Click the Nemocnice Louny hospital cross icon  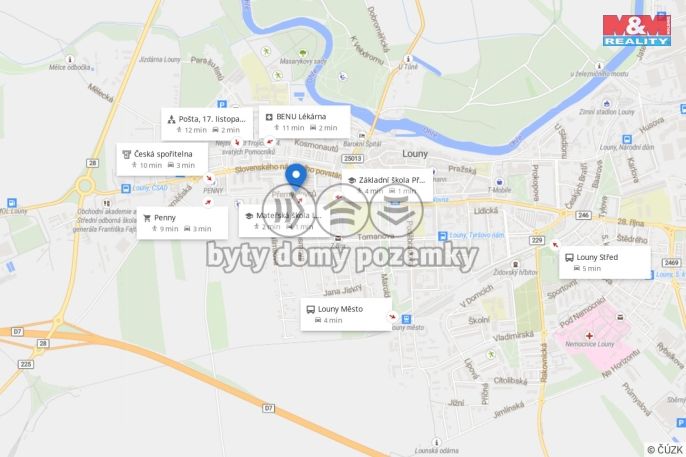(589, 335)
